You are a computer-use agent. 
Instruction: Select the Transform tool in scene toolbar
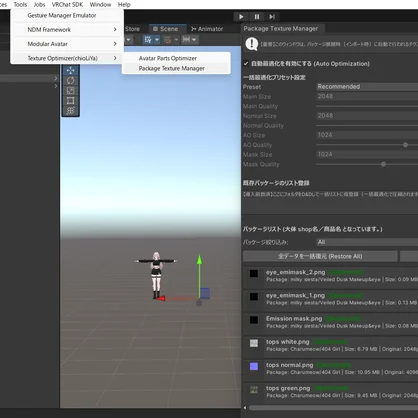tap(70, 111)
